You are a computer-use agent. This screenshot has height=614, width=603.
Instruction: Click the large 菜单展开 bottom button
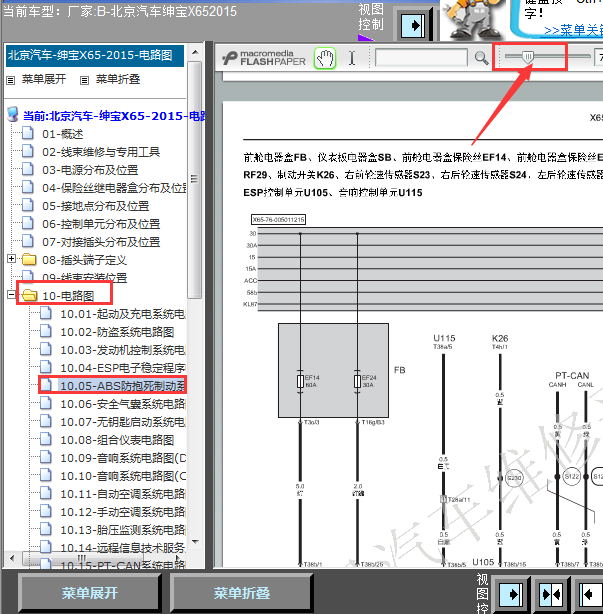tap(89, 593)
